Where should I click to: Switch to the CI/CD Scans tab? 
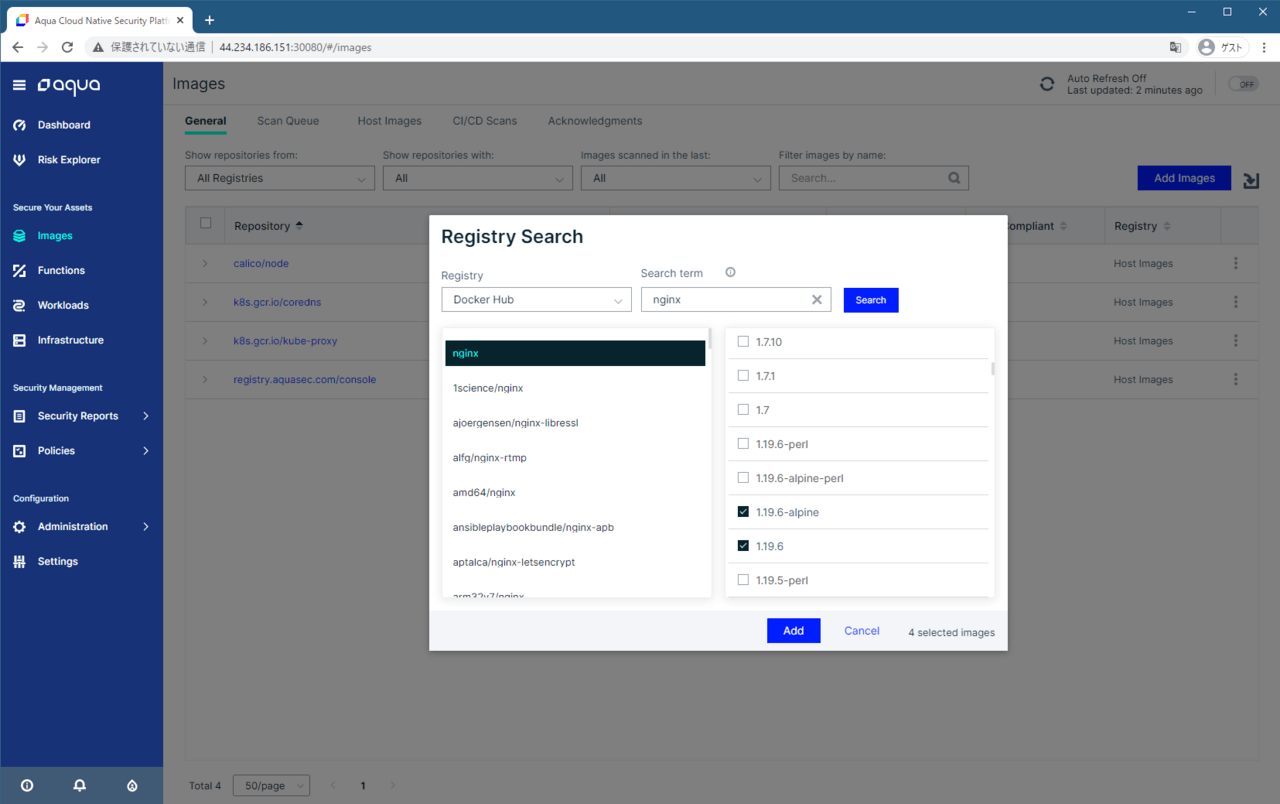(485, 121)
